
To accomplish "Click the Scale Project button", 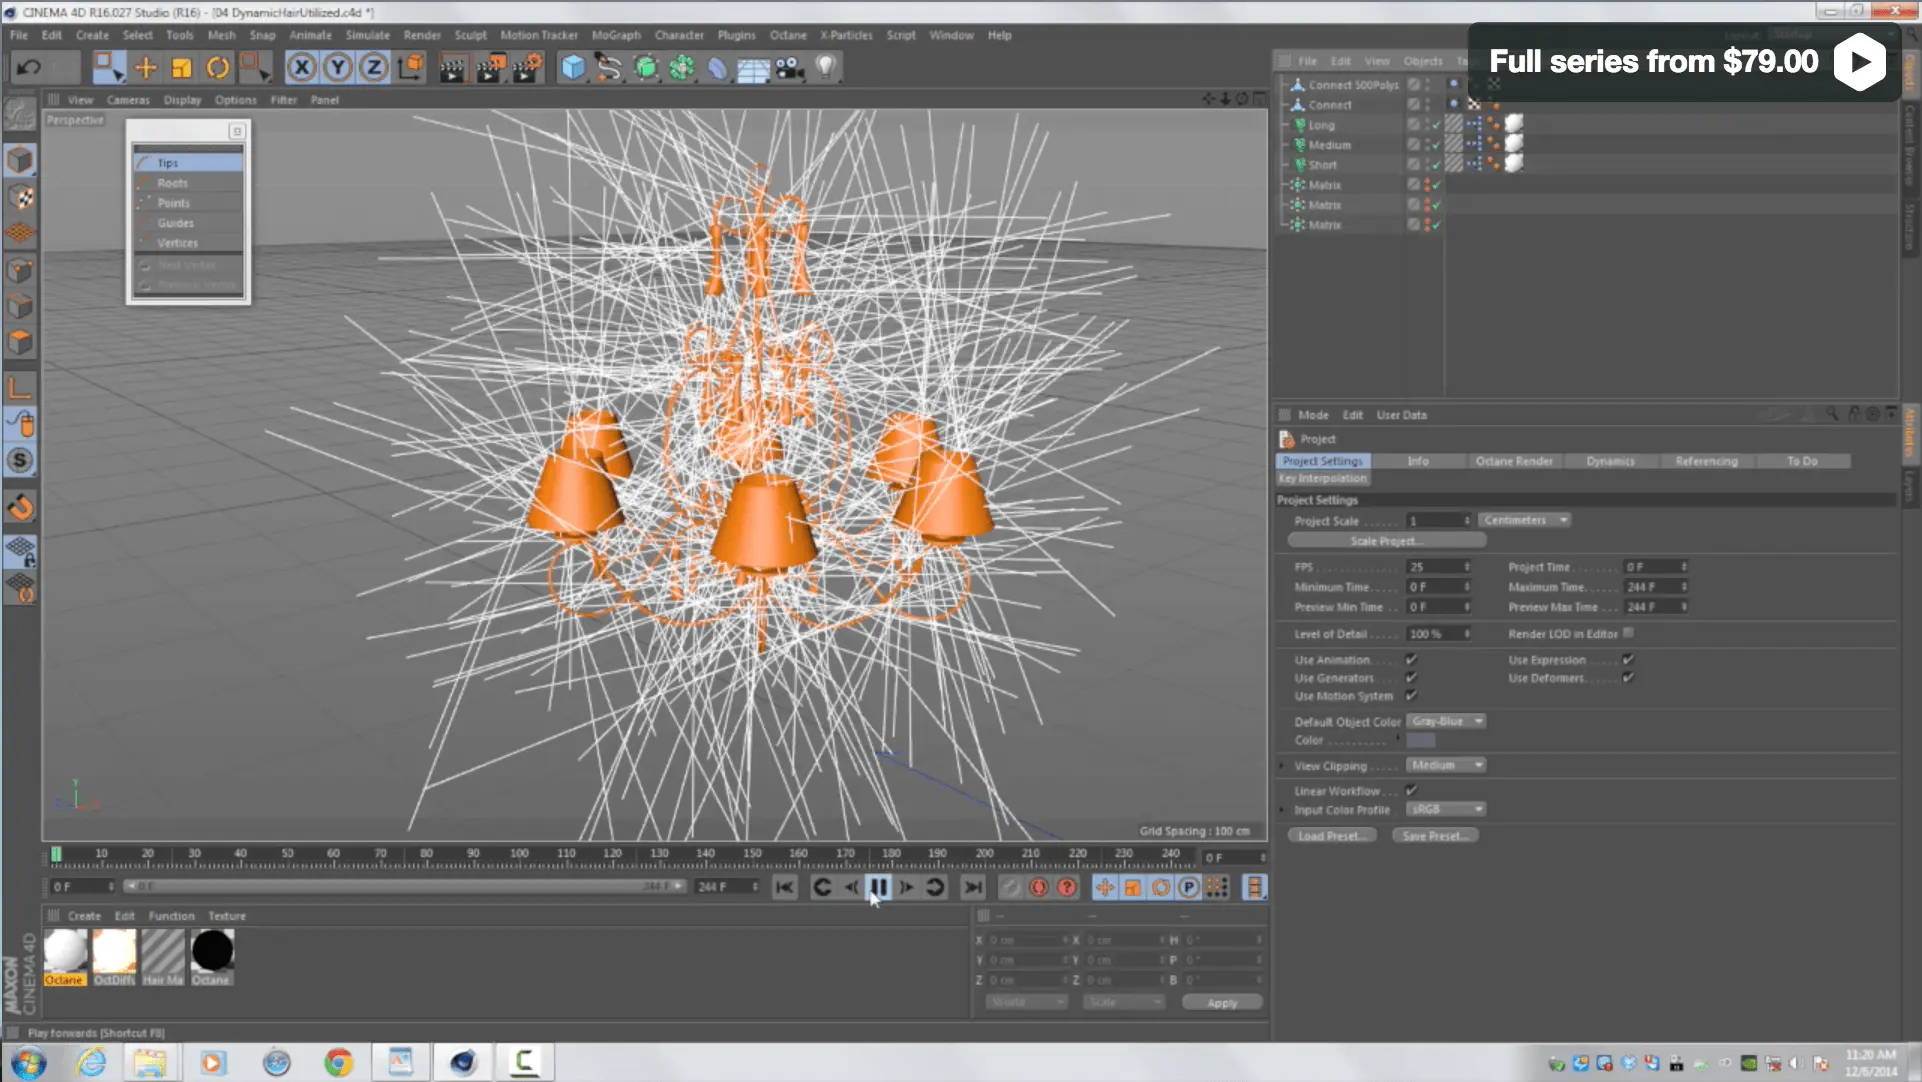I will click(x=1386, y=541).
